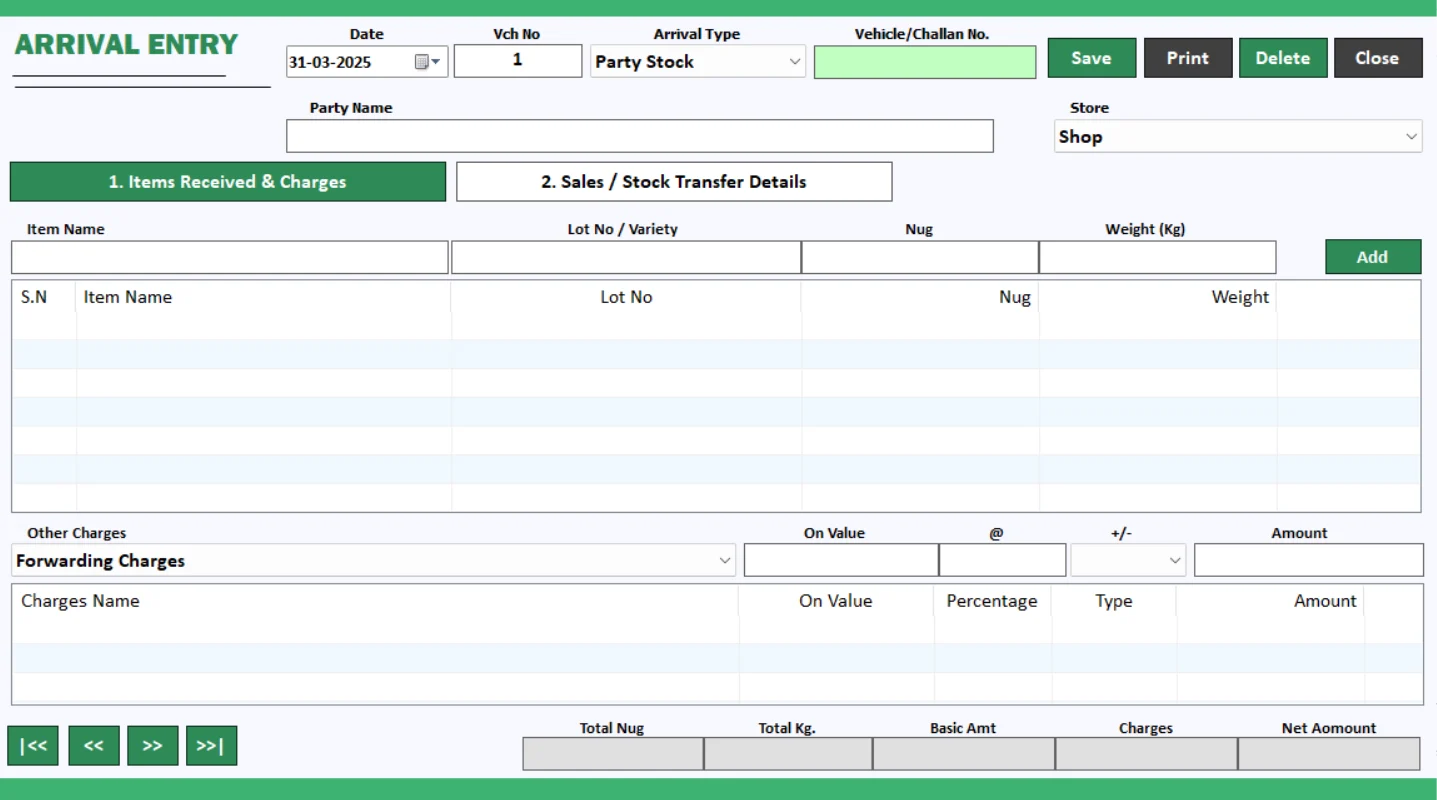1437x800 pixels.
Task: Focus the Lot No / Variety input
Action: 626,257
